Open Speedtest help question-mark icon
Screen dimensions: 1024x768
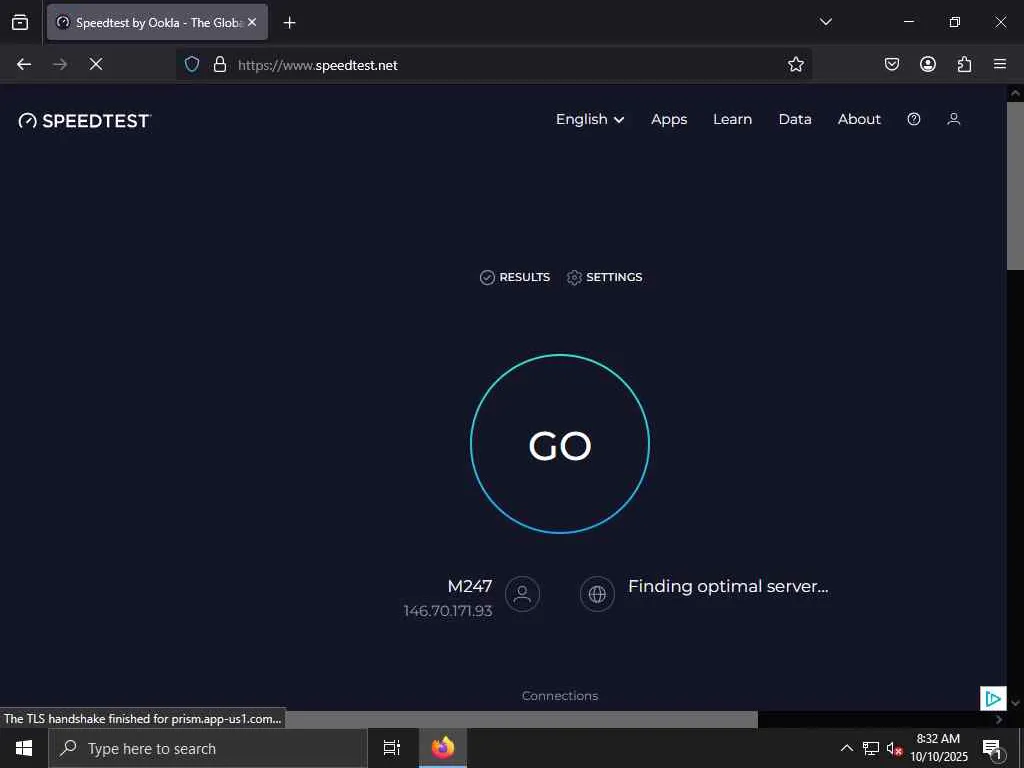coord(914,119)
